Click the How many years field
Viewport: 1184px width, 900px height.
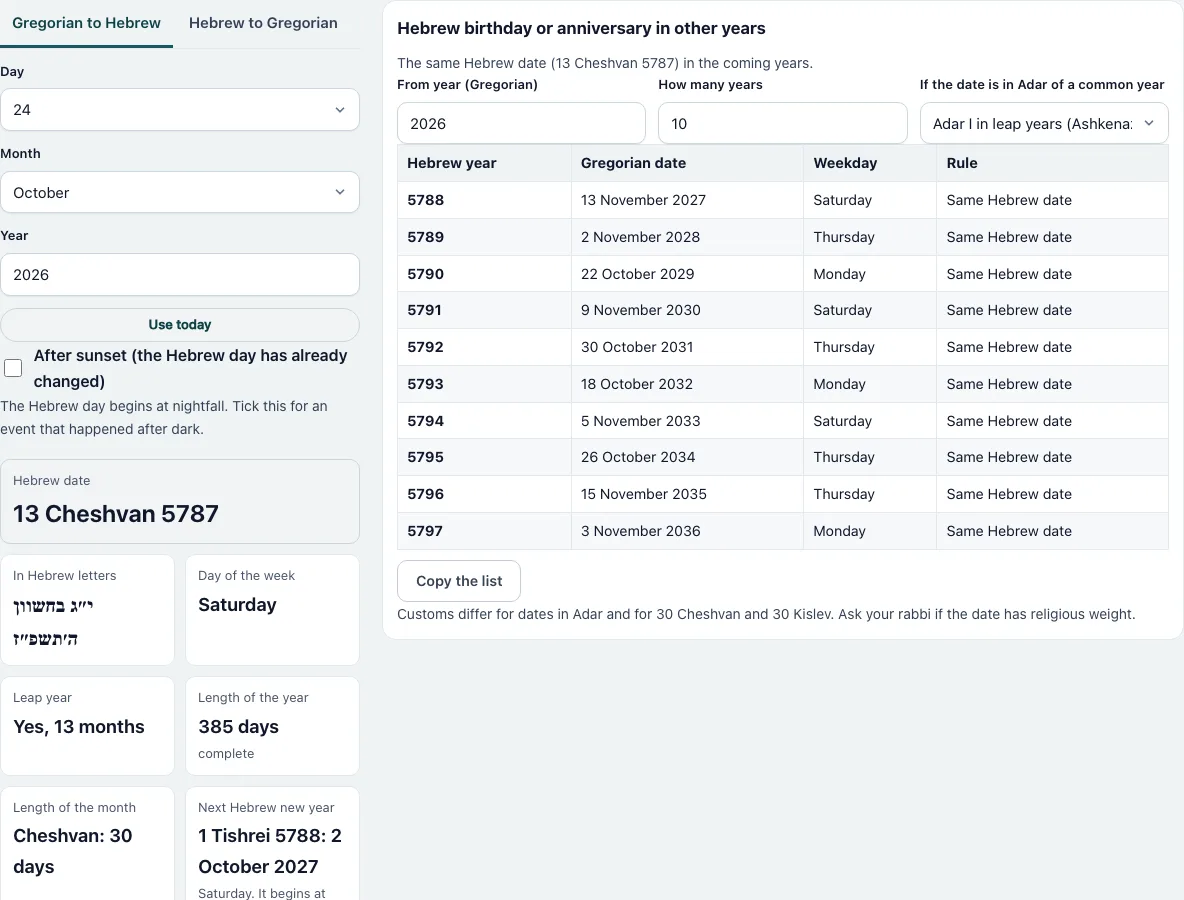click(782, 123)
